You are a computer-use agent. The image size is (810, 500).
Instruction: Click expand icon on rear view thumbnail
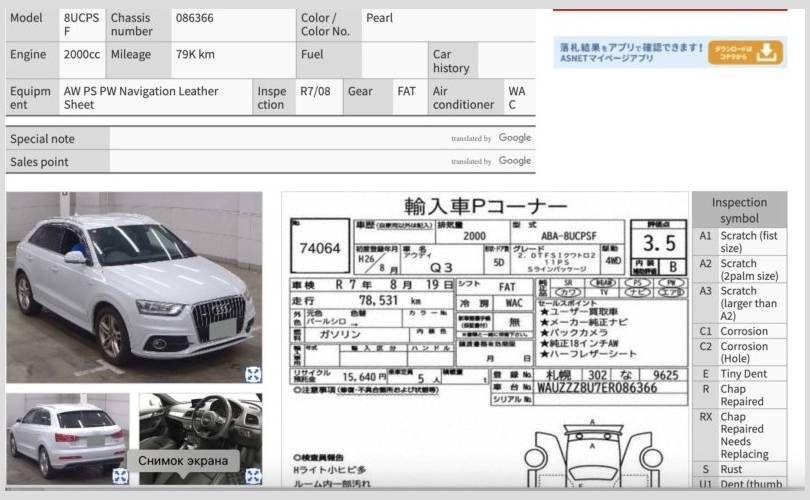[119, 476]
